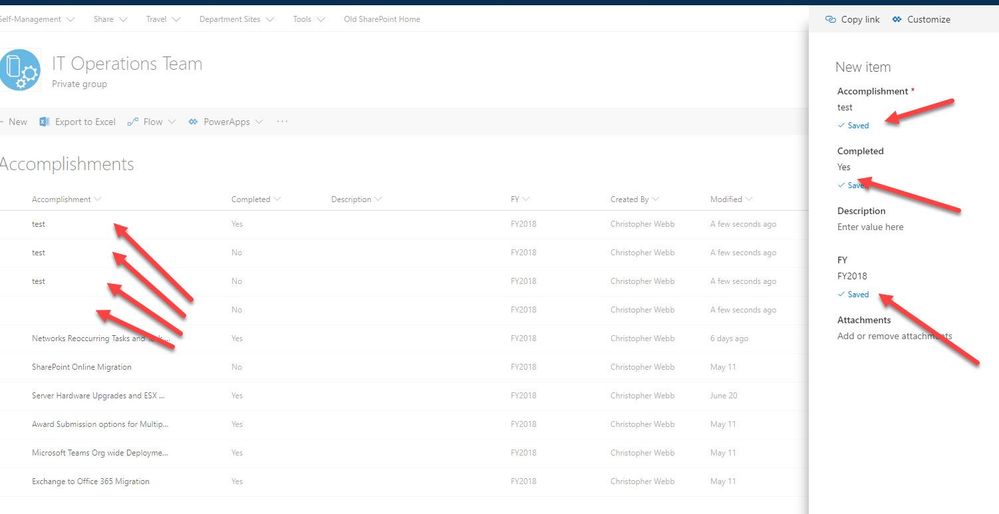The height and width of the screenshot is (514, 999).
Task: Open Exchange to Office 365 Migration item
Action: (90, 482)
